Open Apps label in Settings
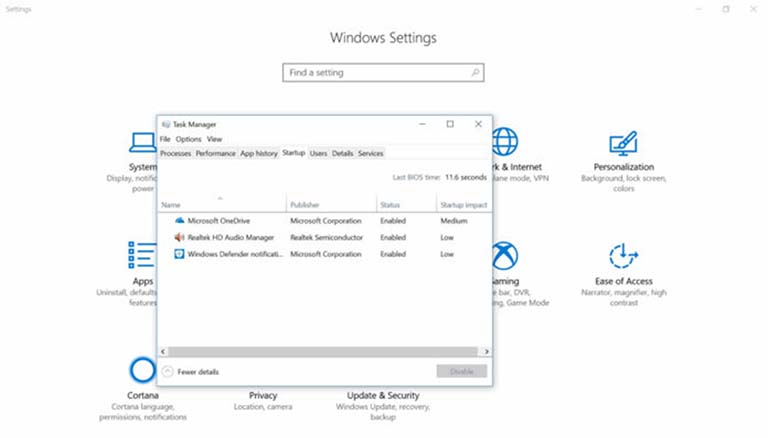Screen dimensions: 768x438 point(143,281)
